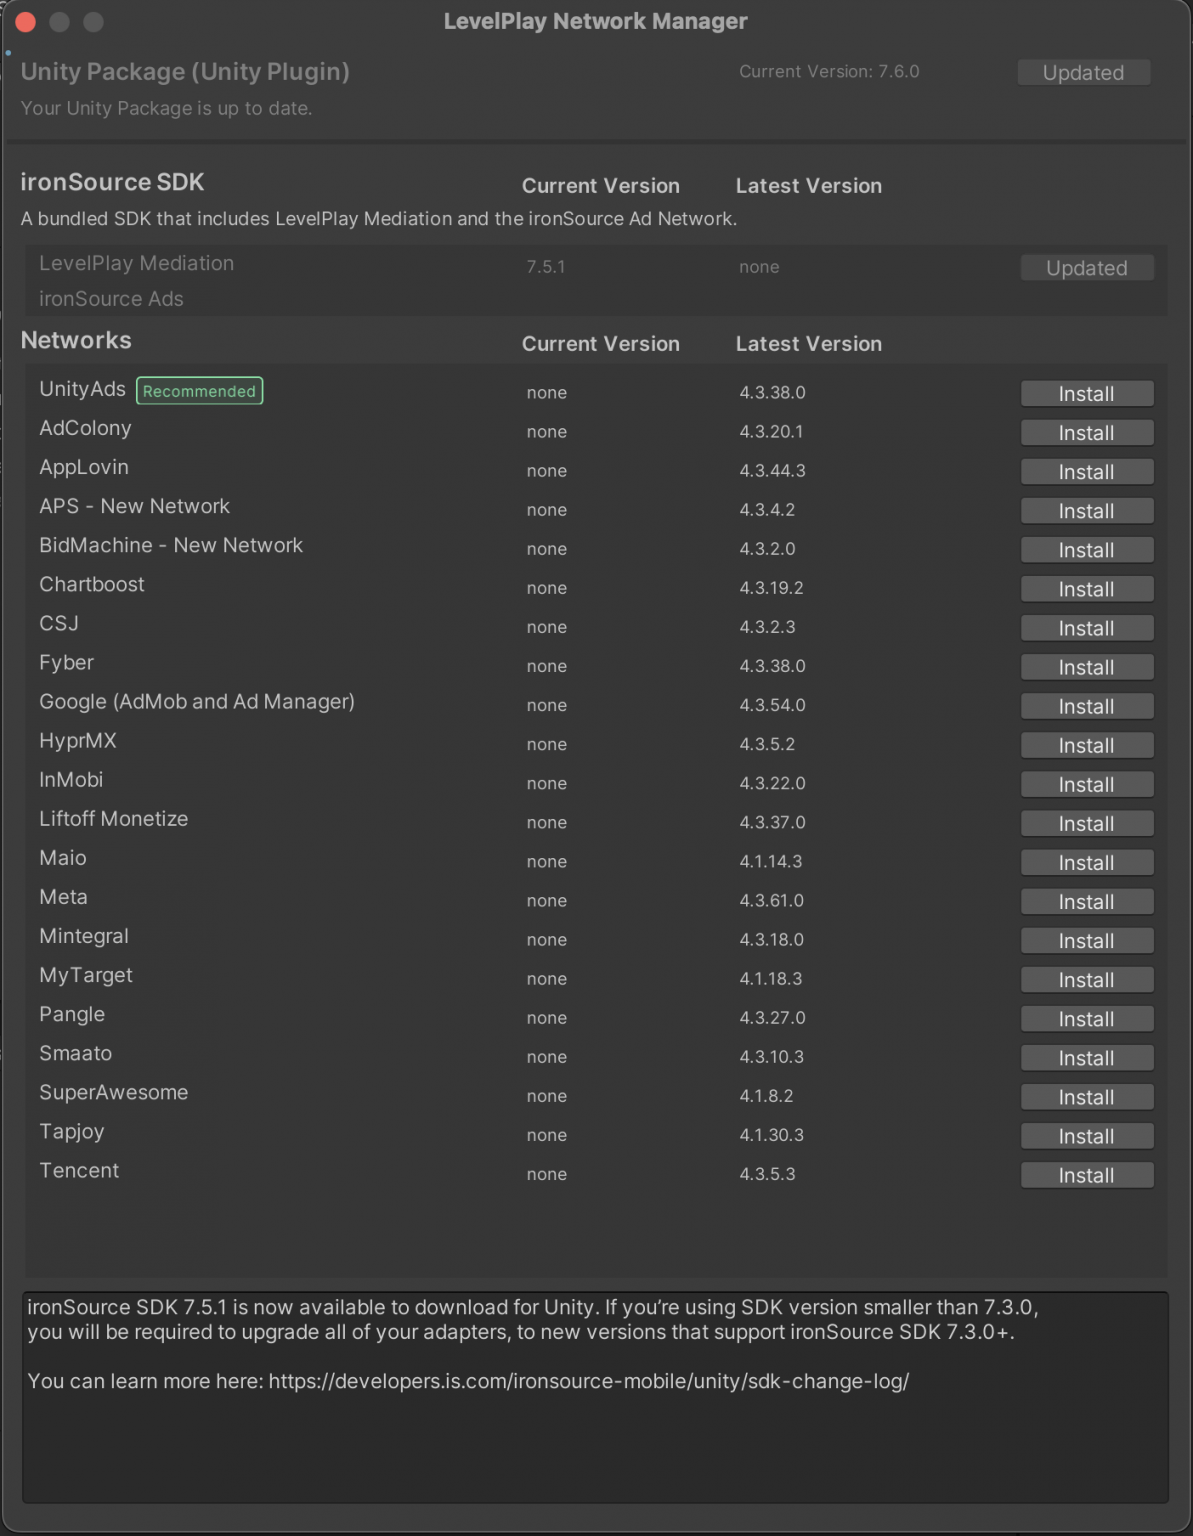Click the Recommended badge beside UnityAds

coord(199,391)
